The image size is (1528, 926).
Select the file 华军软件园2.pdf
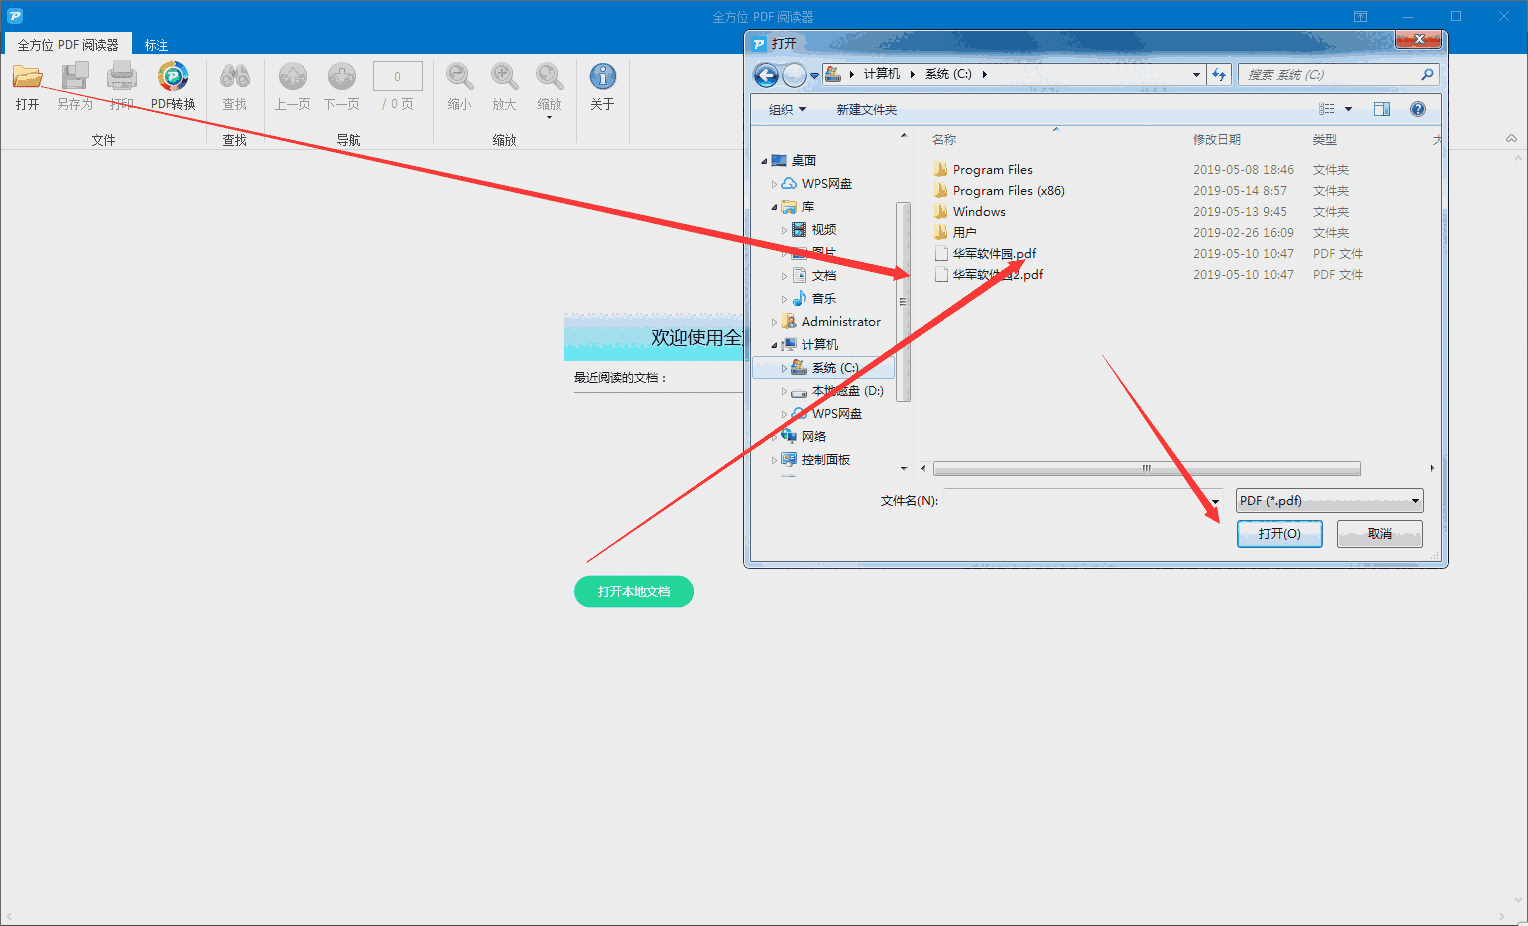click(998, 275)
